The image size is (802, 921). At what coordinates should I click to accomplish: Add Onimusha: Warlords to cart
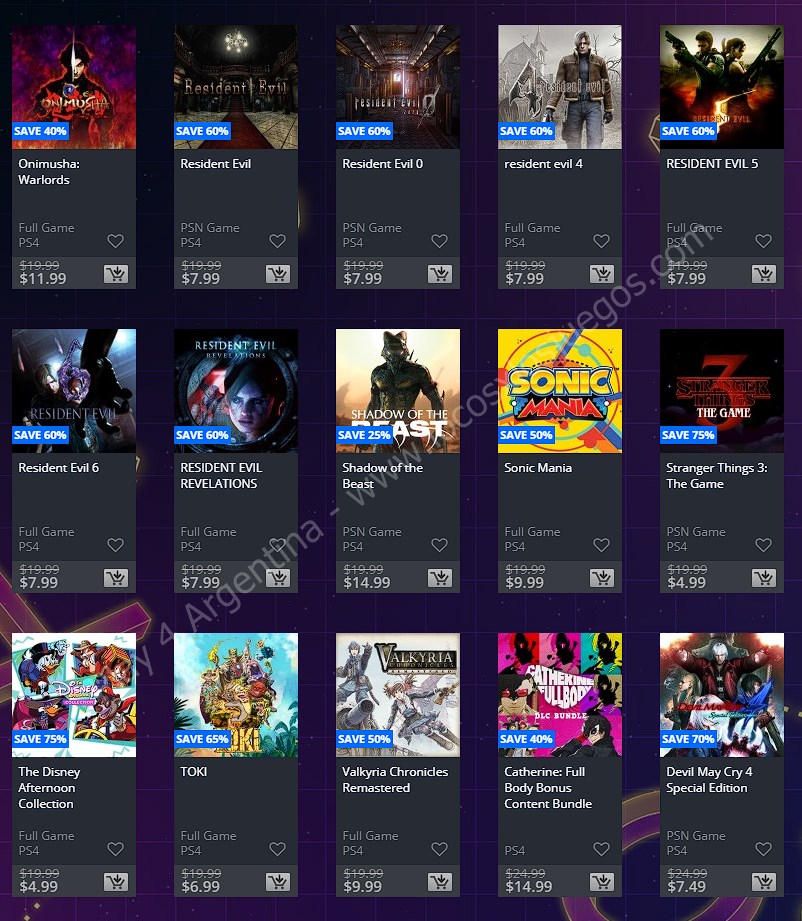click(x=116, y=274)
